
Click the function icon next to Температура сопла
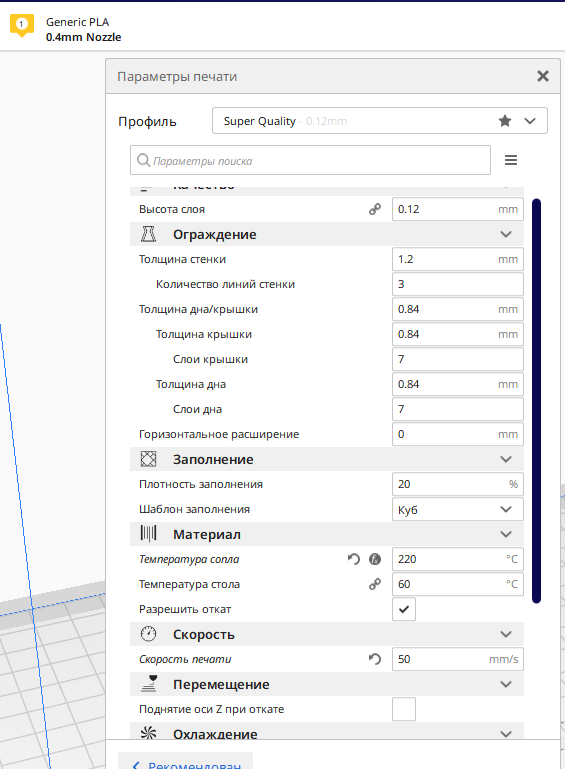(375, 559)
